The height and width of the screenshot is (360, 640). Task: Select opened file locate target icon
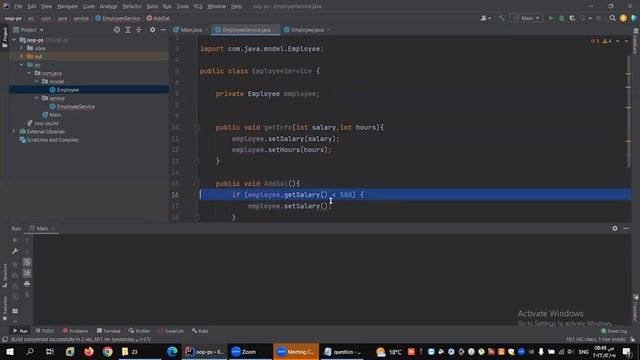[117, 30]
